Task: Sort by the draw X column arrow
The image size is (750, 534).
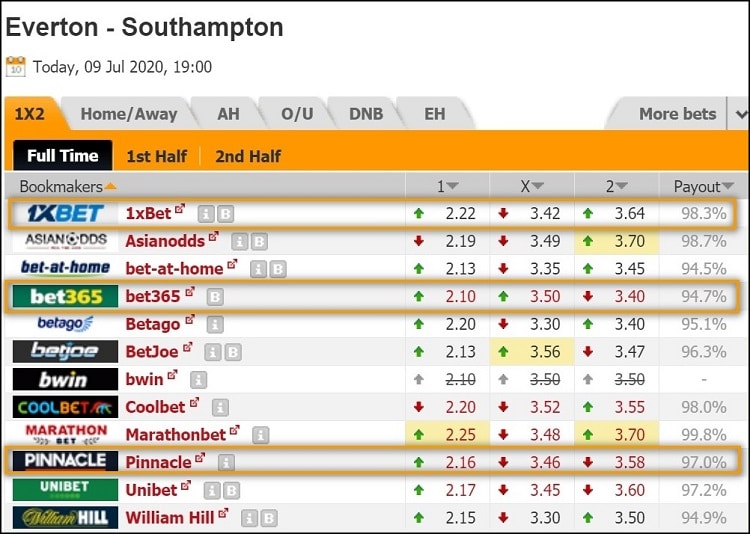Action: click(x=538, y=186)
